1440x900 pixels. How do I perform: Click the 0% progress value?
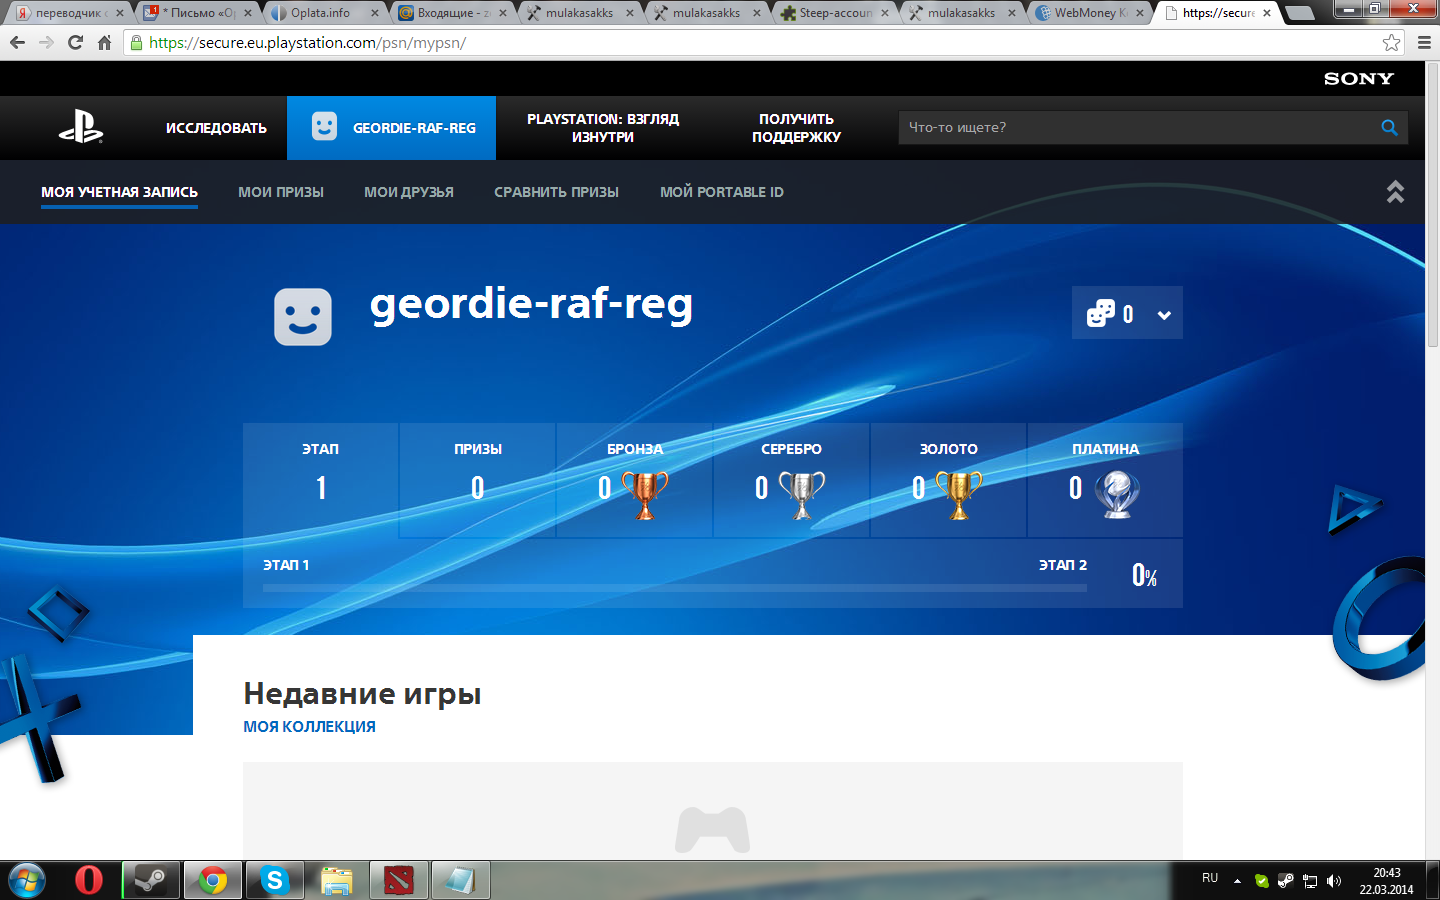1144,575
